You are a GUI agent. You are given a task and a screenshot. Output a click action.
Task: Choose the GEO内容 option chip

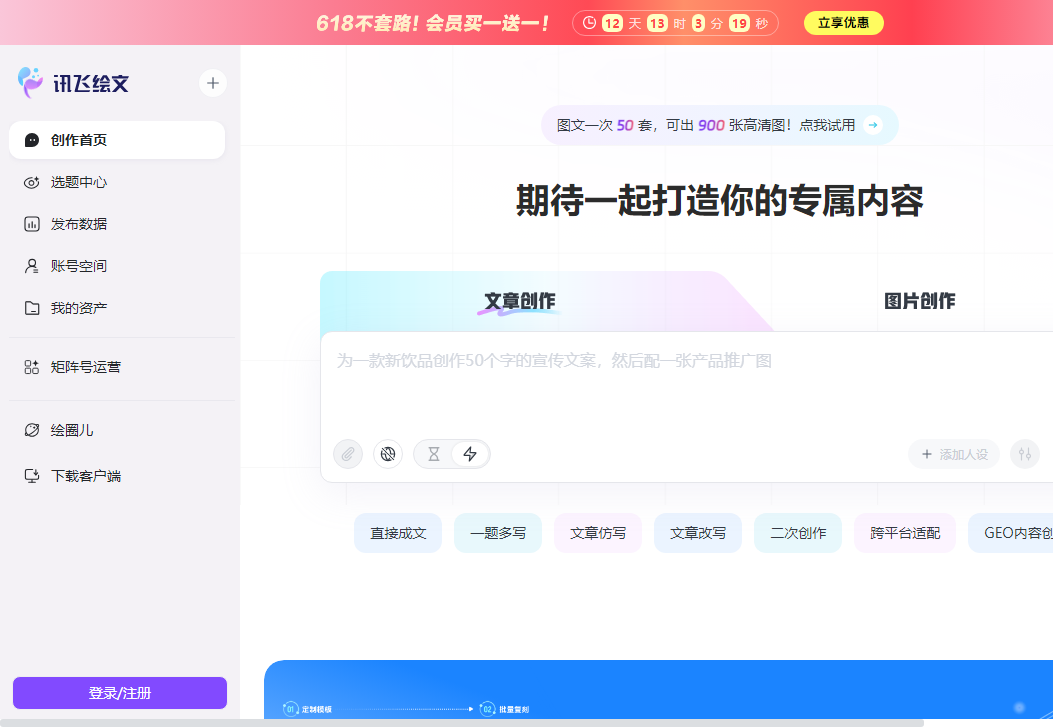(x=1011, y=533)
